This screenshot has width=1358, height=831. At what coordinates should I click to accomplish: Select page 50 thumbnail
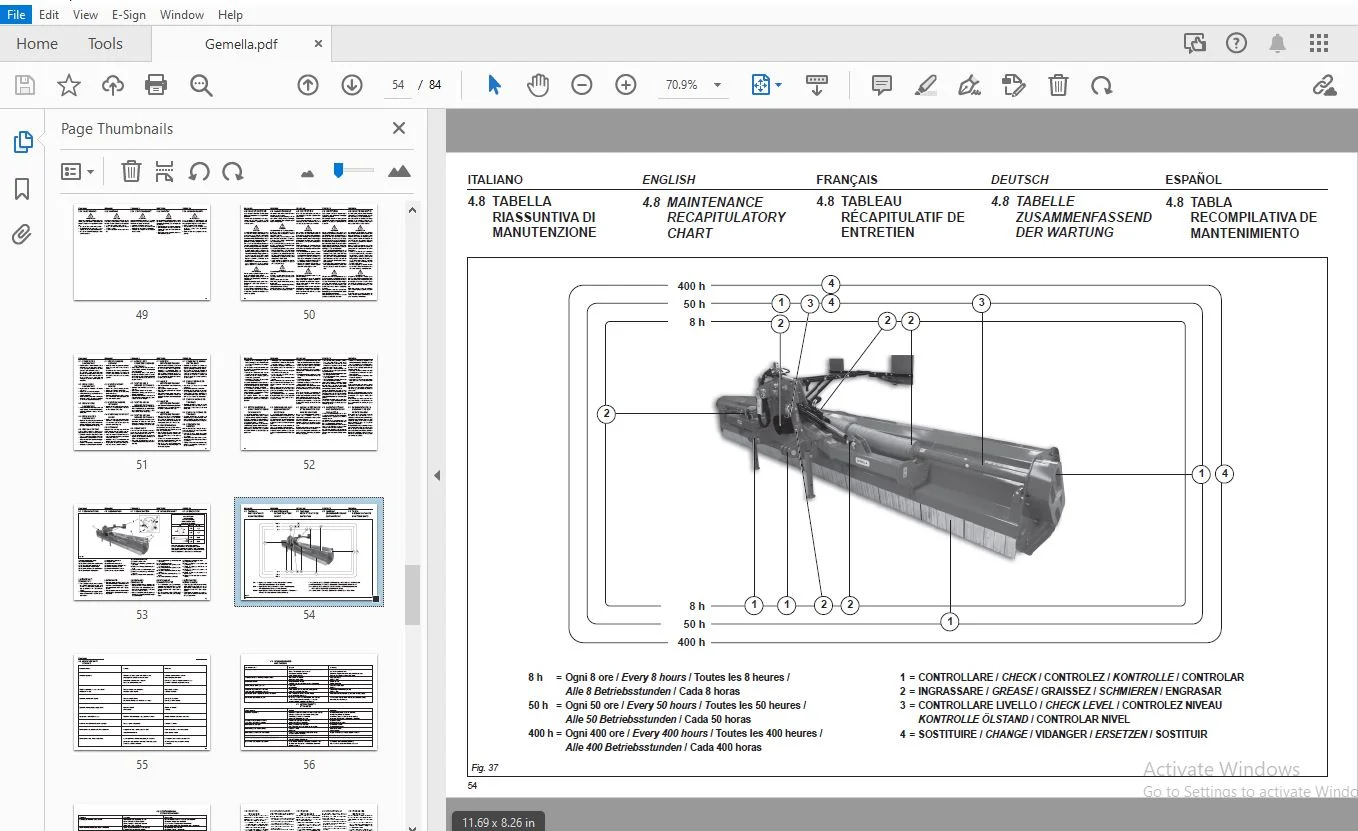pos(309,254)
